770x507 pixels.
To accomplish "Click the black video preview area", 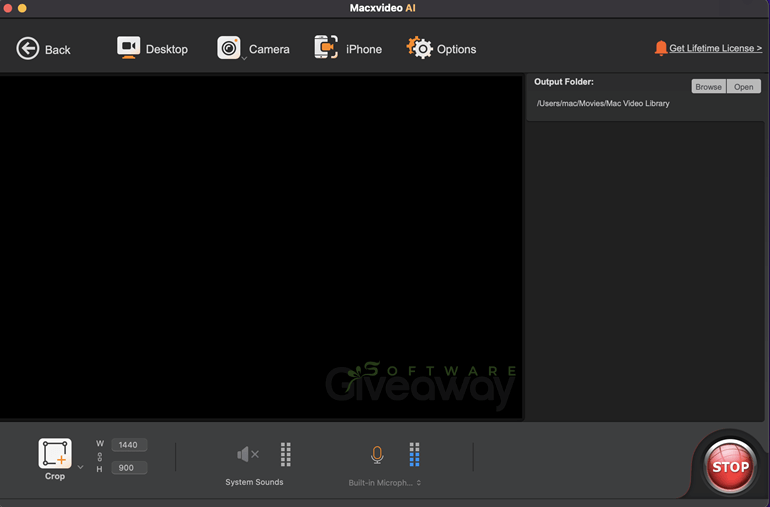I will [x=261, y=247].
